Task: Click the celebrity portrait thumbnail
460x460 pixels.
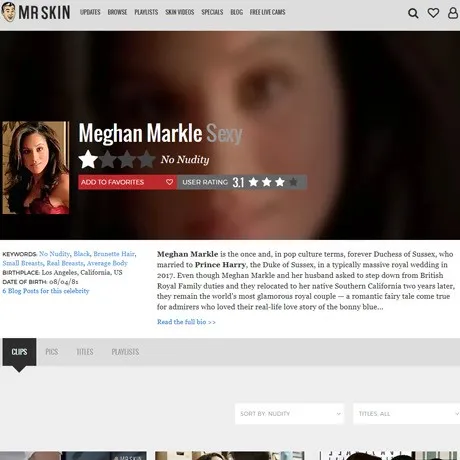Action: click(35, 168)
